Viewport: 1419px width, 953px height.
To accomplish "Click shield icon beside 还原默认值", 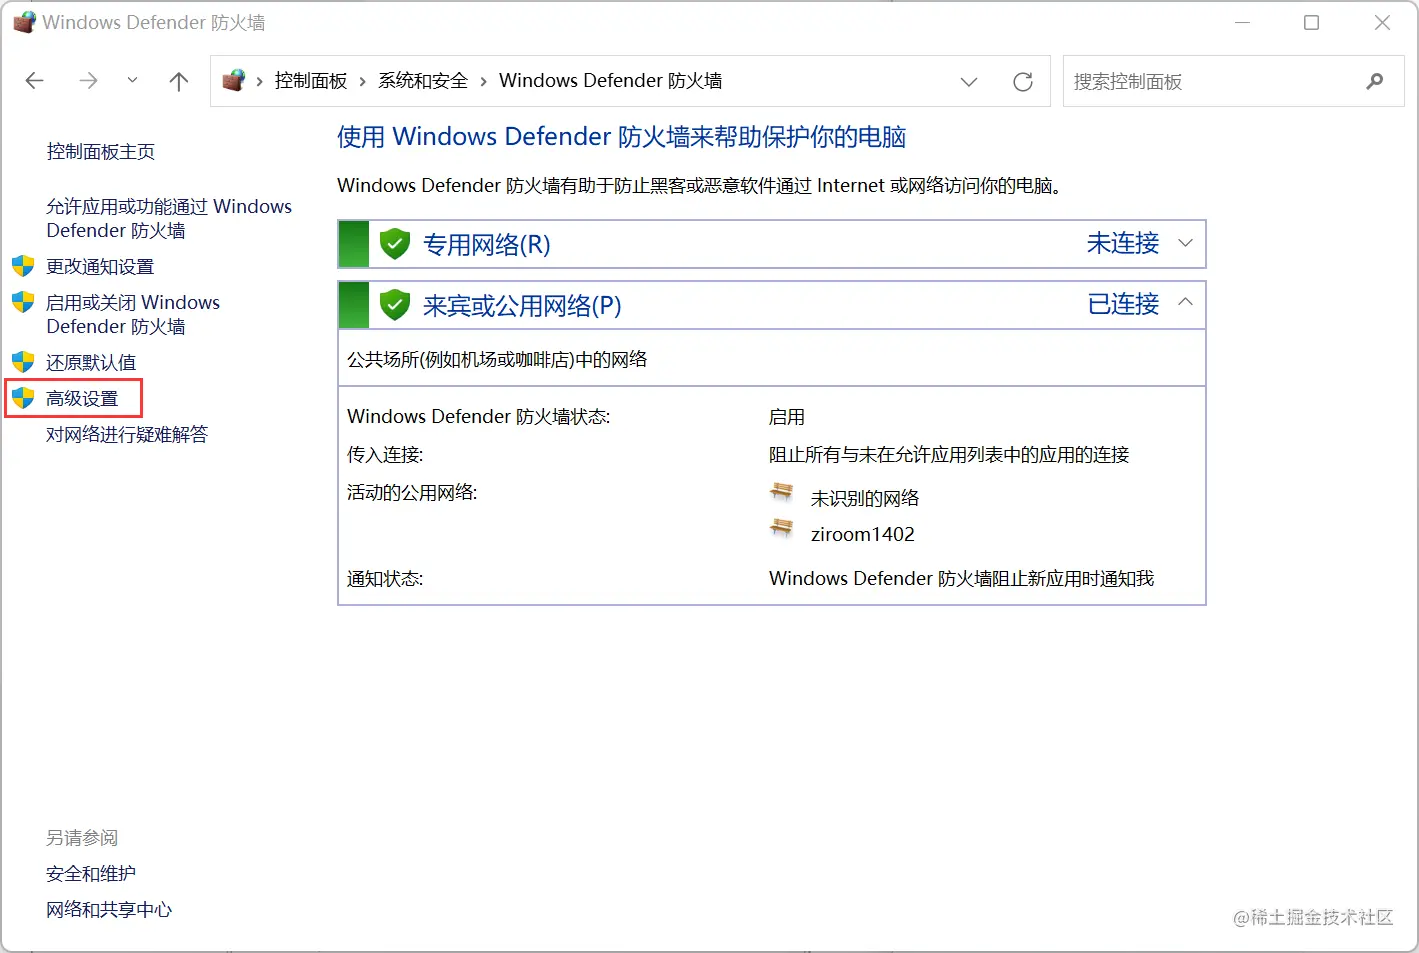I will click(23, 362).
